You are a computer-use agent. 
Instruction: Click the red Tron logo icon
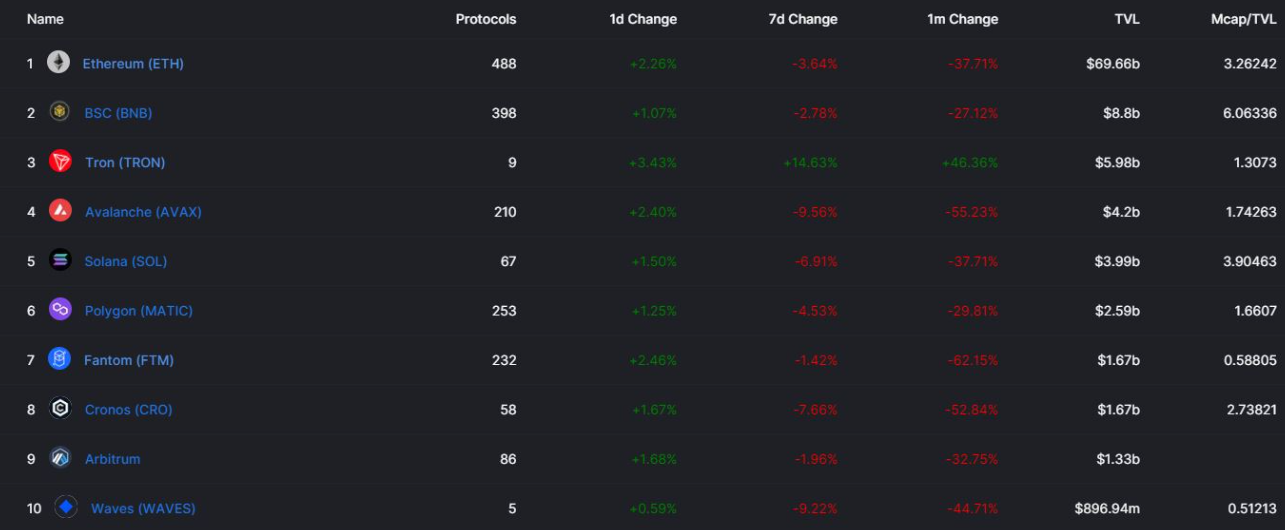tap(60, 162)
